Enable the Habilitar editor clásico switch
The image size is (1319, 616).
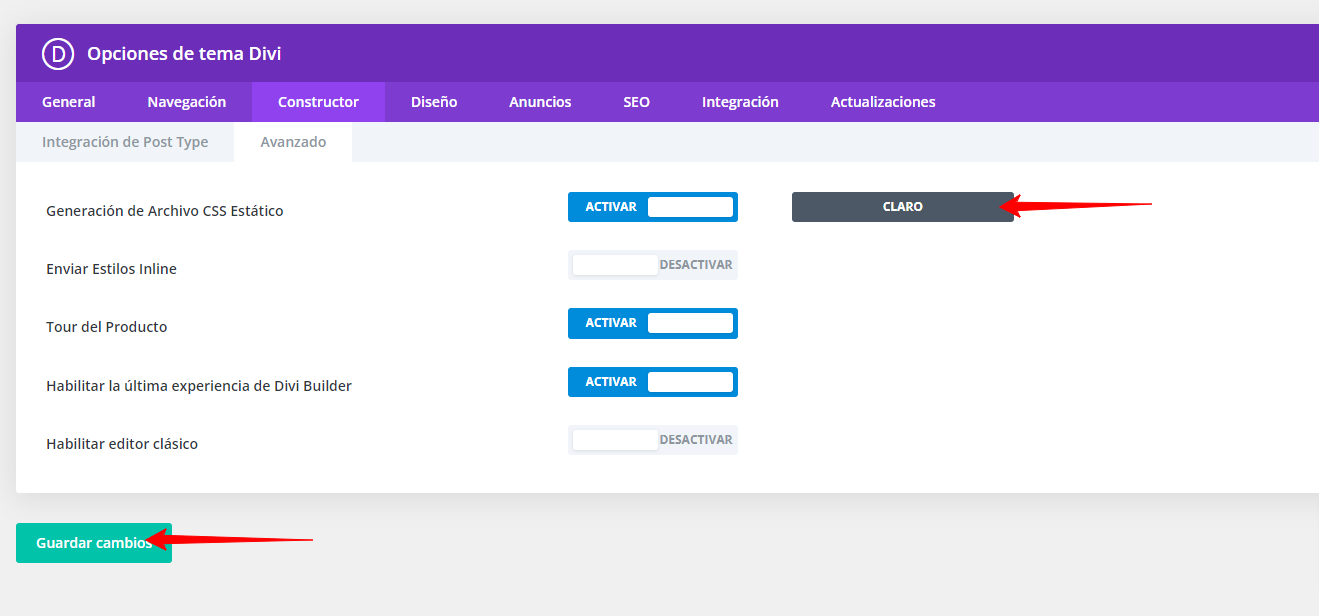tap(653, 440)
